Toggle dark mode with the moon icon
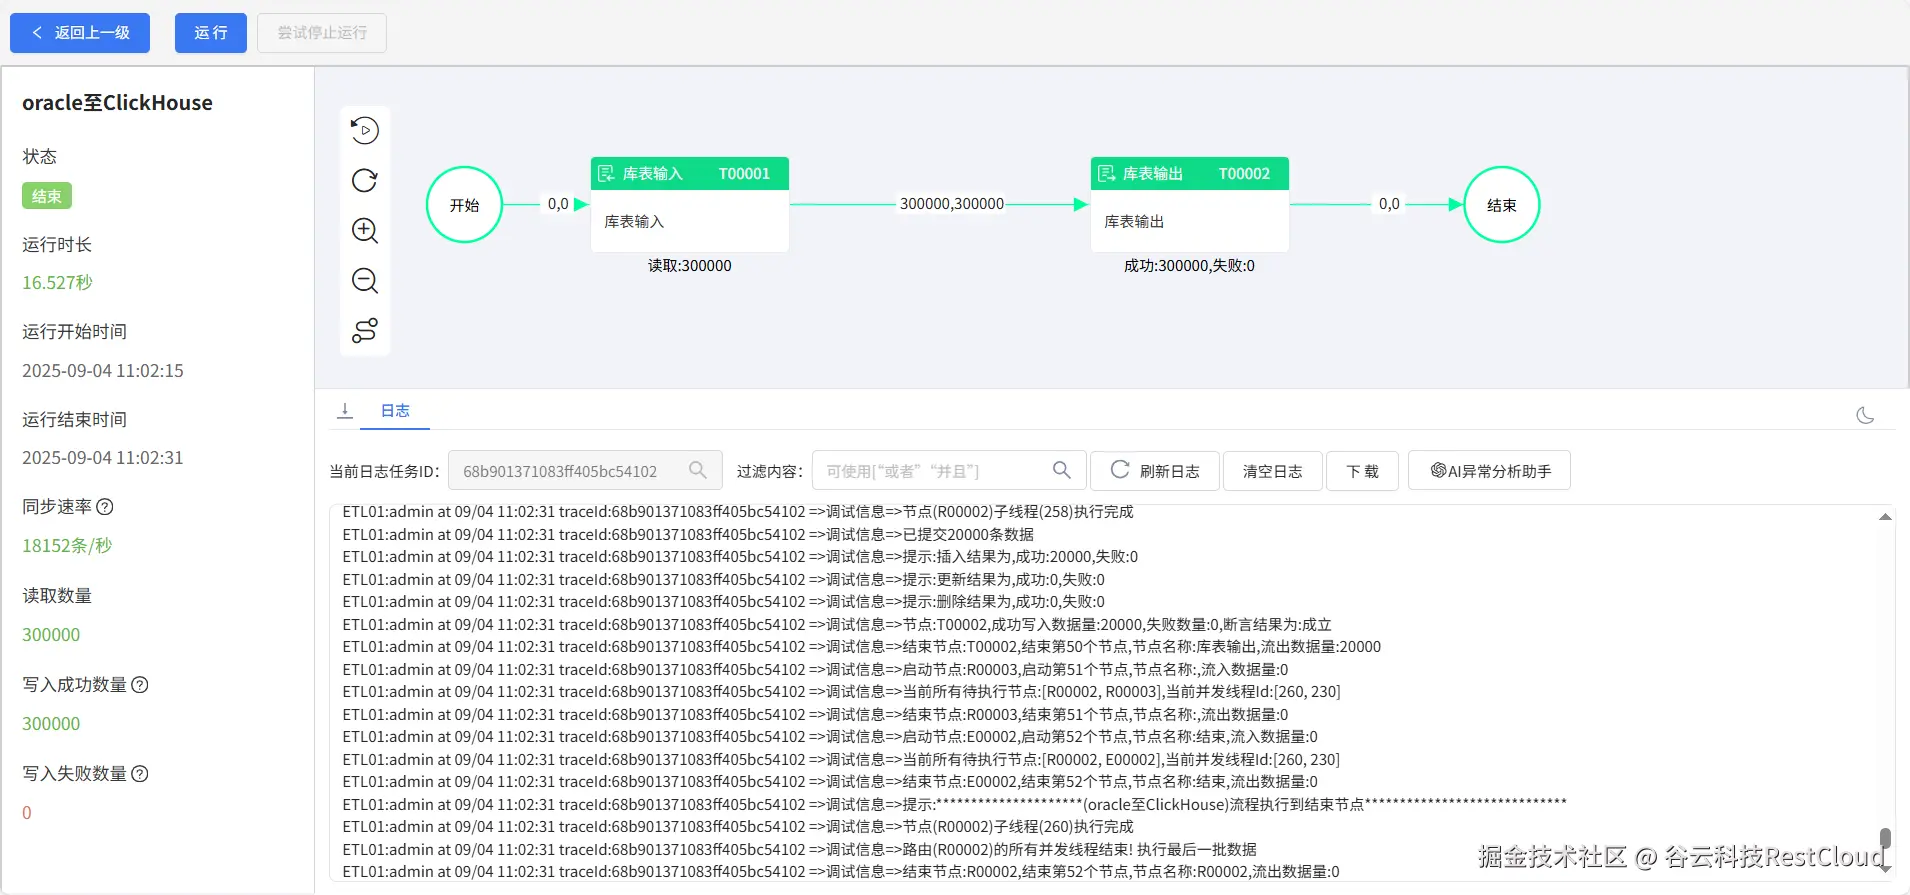The height and width of the screenshot is (895, 1910). pos(1865,415)
